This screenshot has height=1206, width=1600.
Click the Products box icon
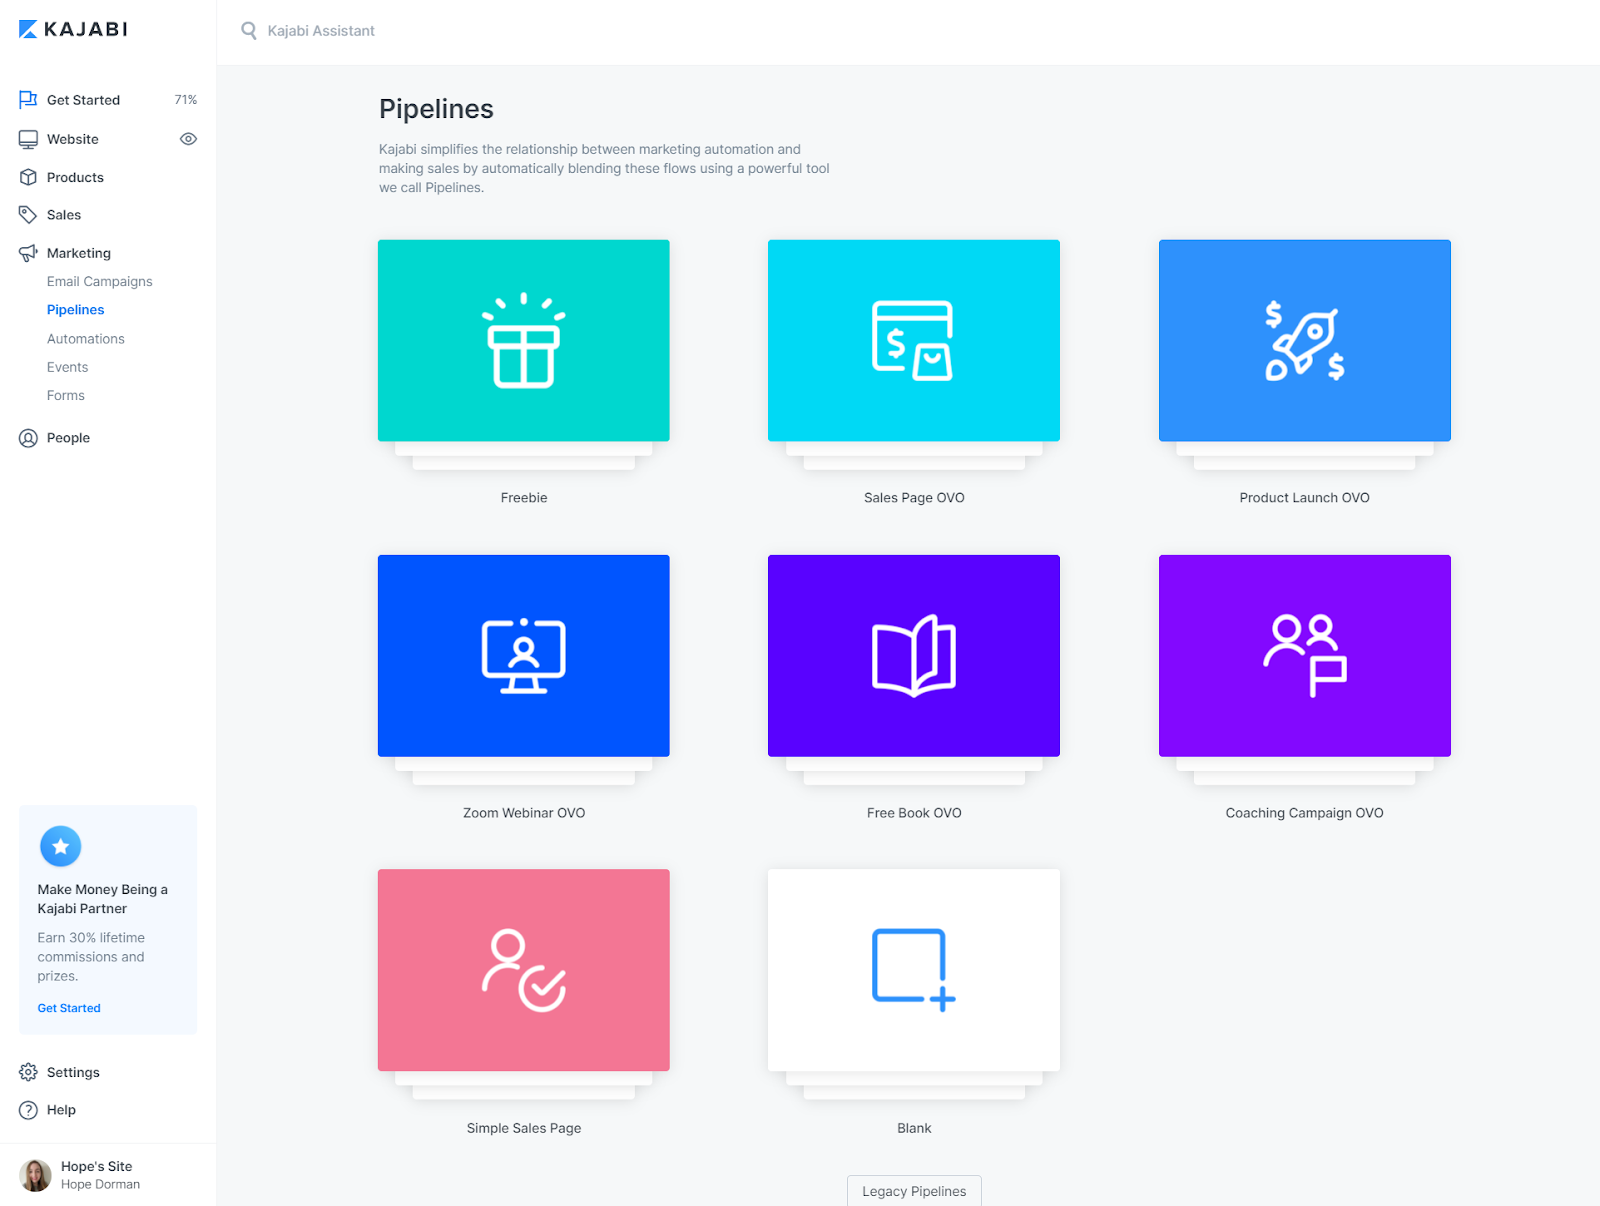click(x=28, y=177)
